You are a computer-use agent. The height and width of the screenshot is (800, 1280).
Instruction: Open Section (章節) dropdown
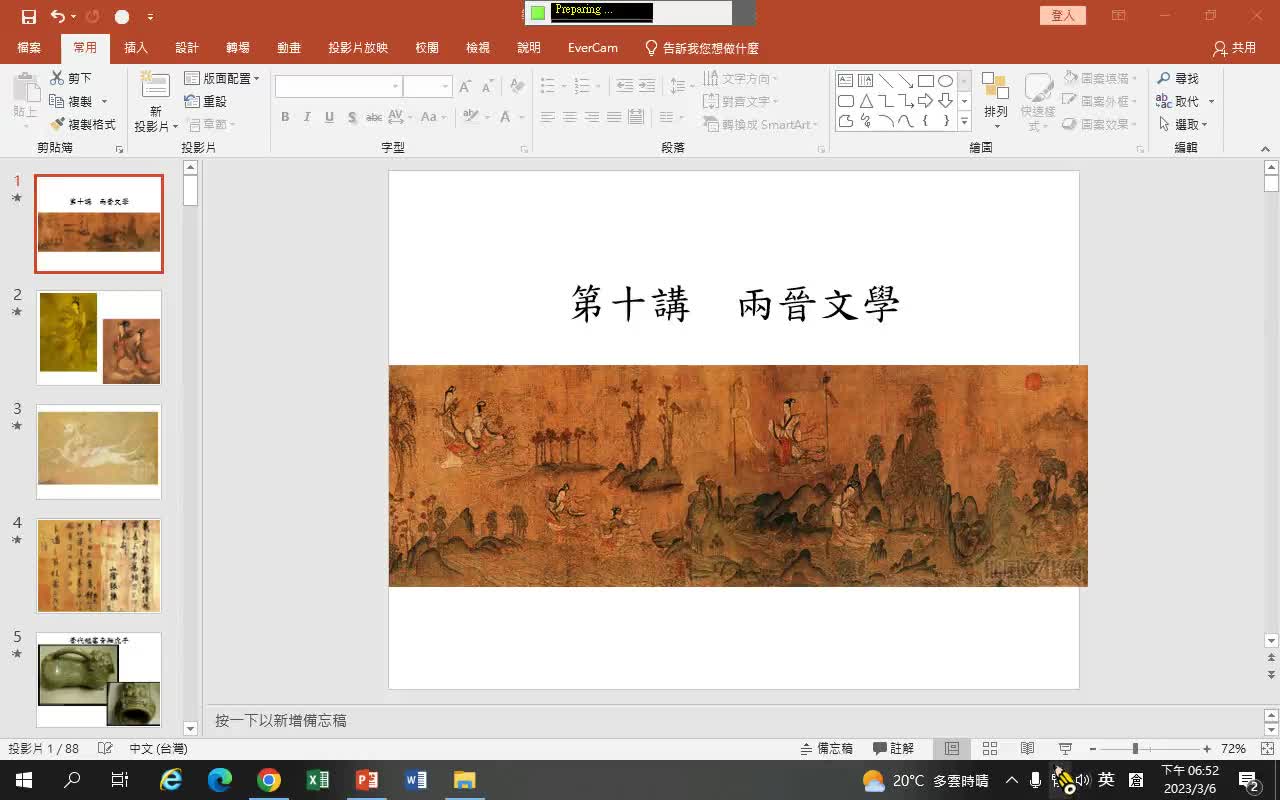click(211, 124)
